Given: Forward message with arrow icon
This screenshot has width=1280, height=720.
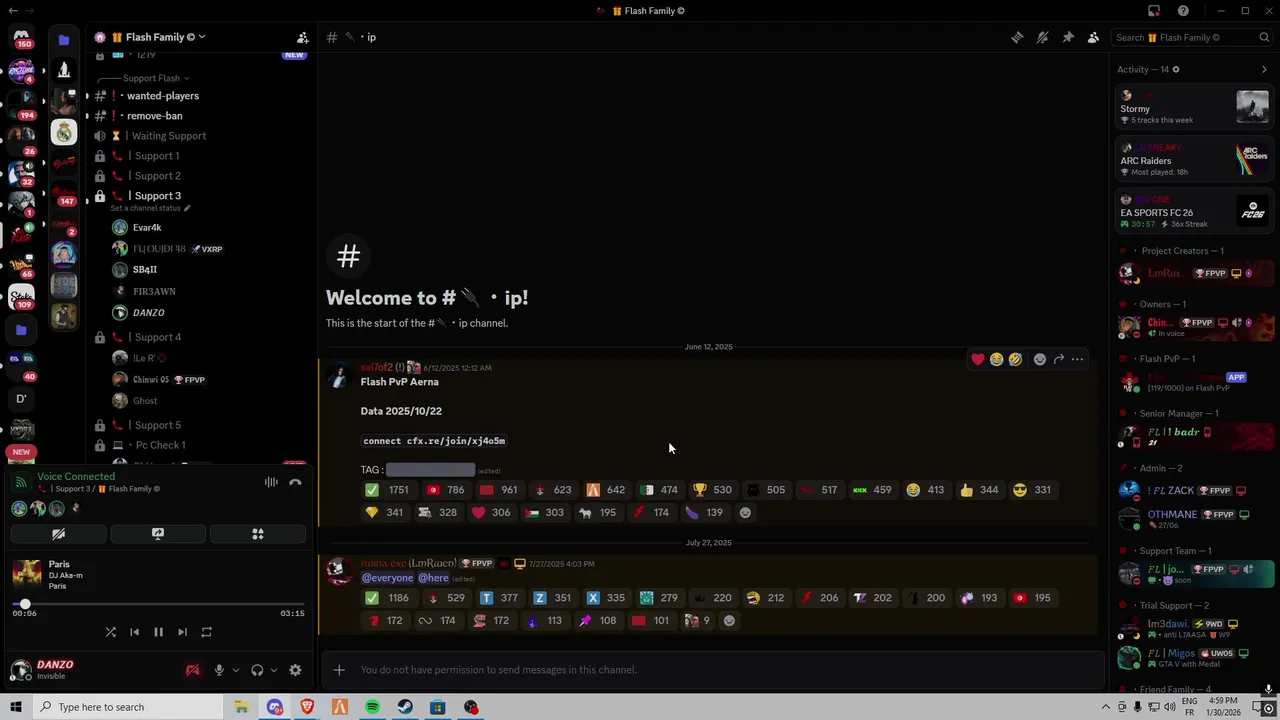Looking at the screenshot, I should pyautogui.click(x=1059, y=359).
